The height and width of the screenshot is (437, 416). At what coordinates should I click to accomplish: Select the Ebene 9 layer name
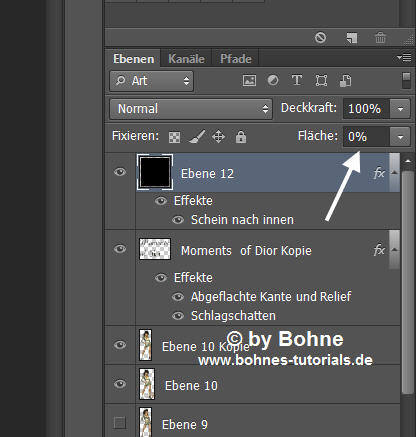click(185, 425)
